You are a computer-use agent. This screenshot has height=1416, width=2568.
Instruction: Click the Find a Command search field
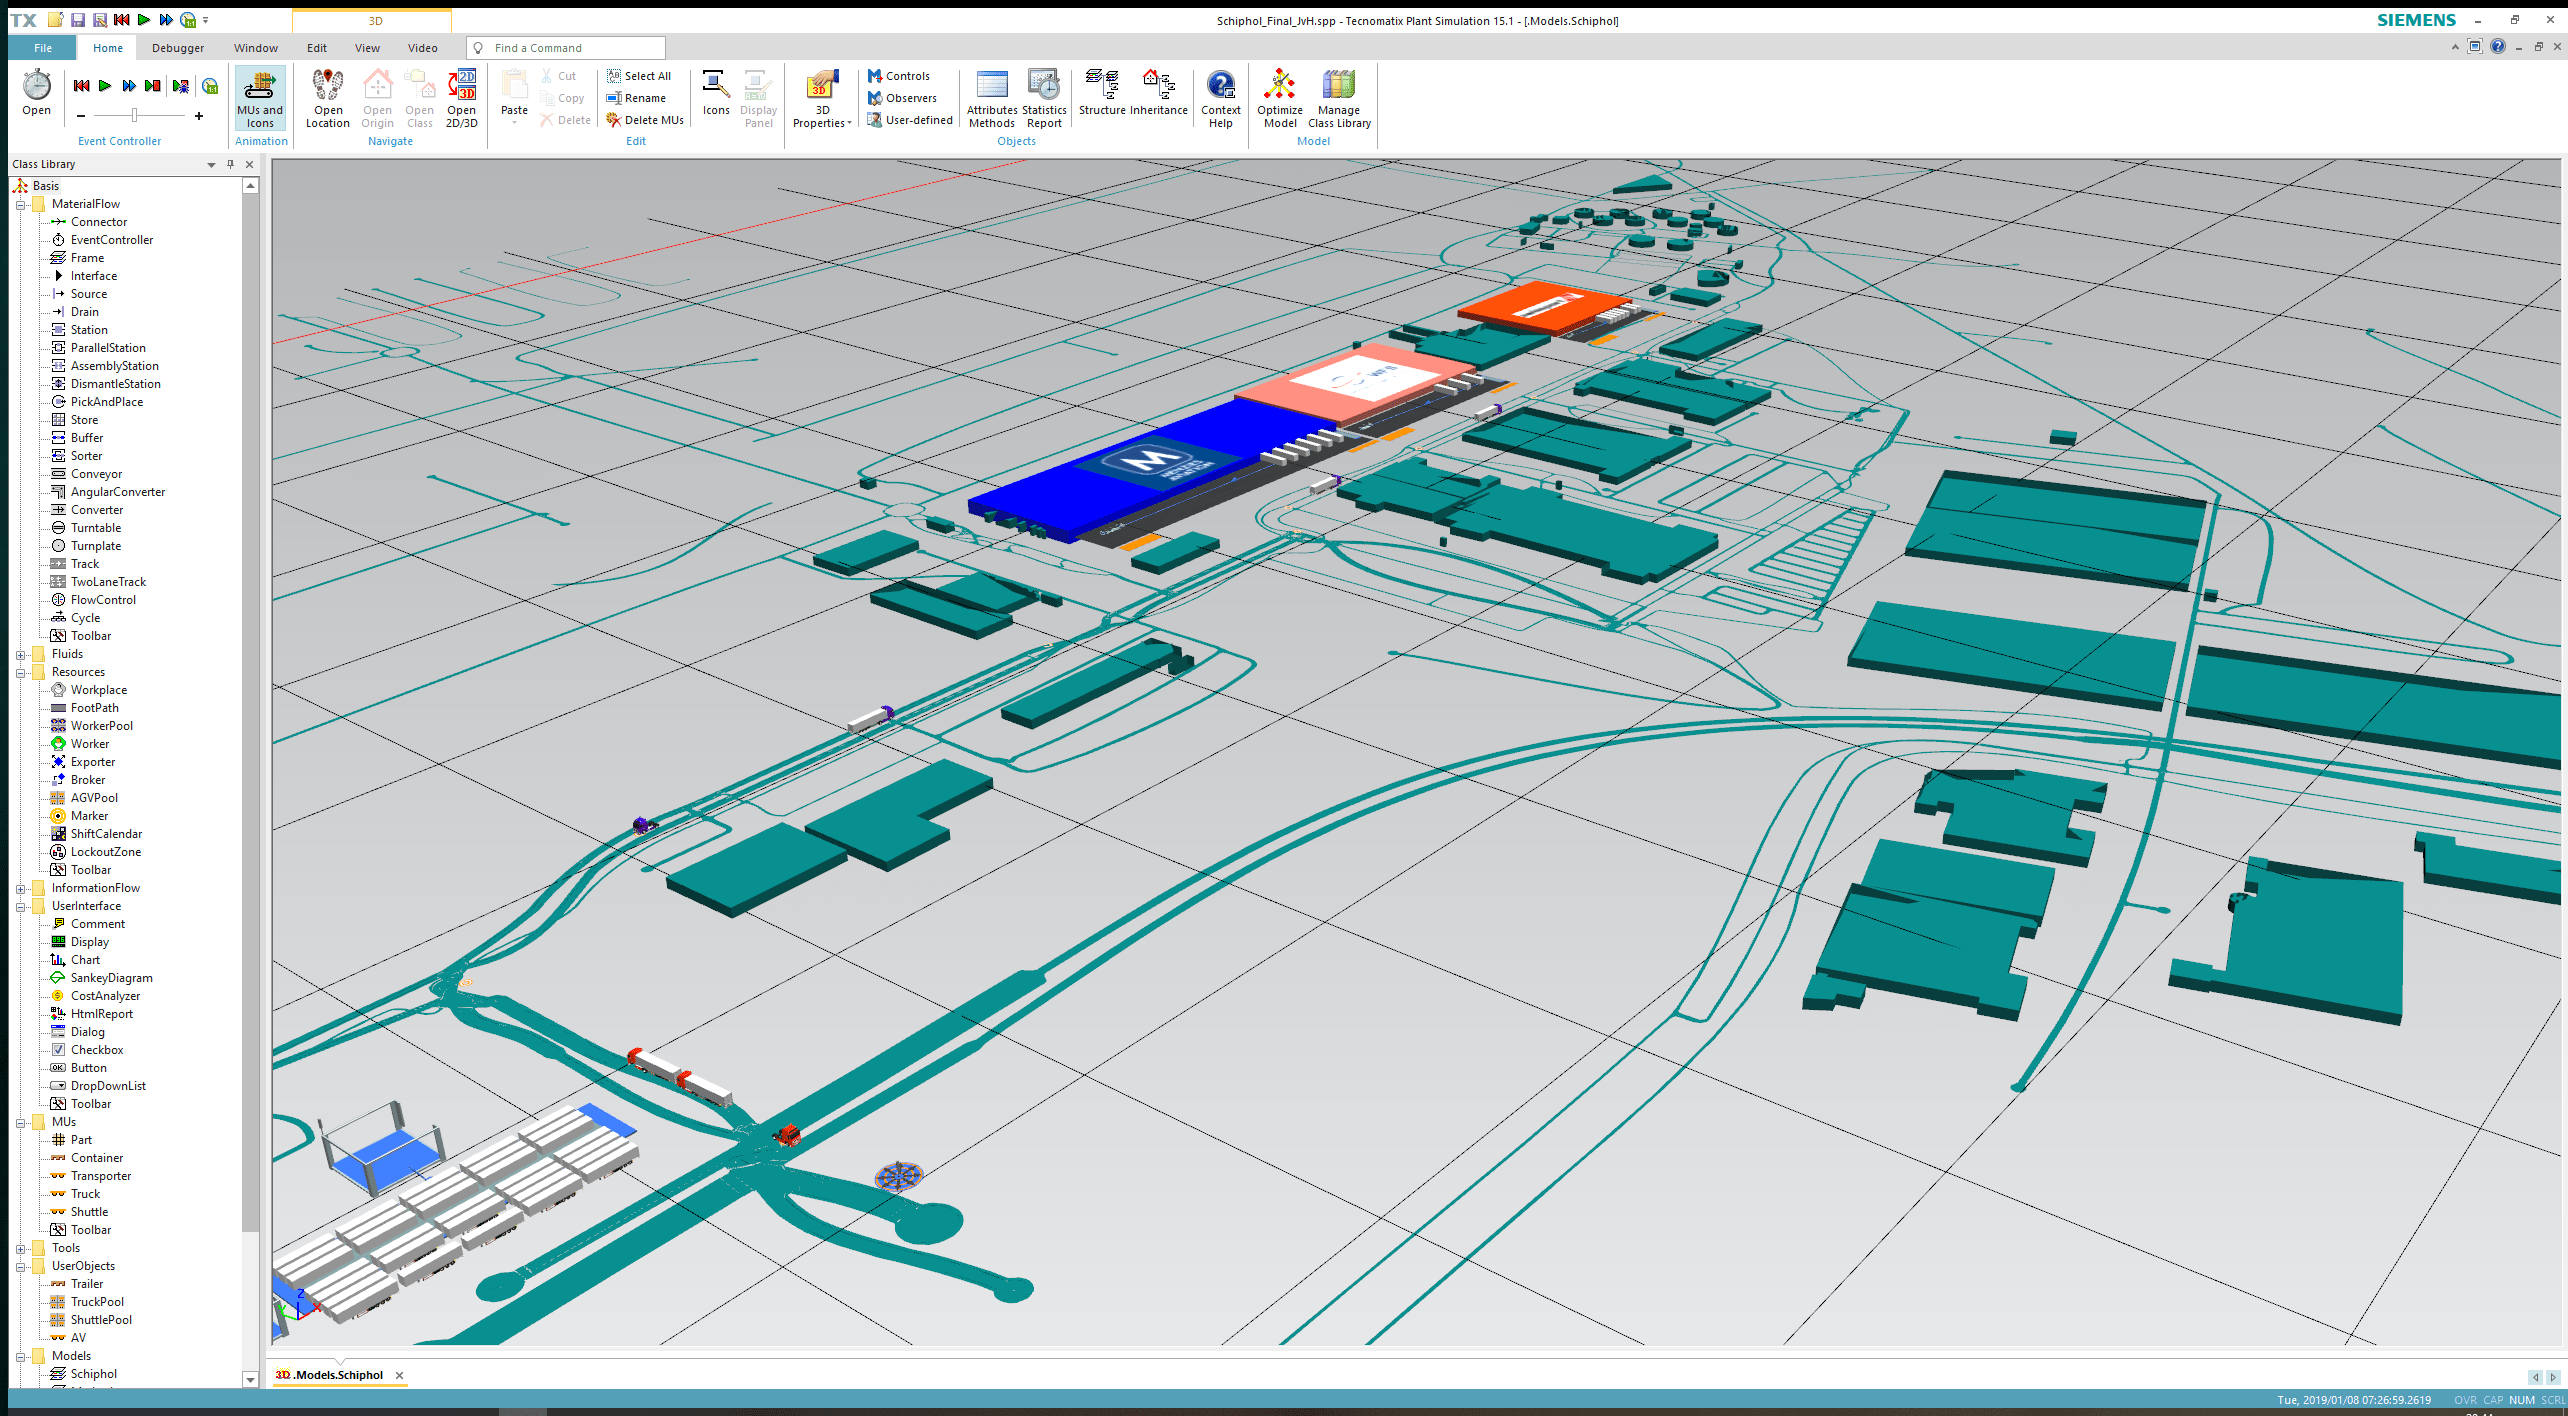[566, 47]
